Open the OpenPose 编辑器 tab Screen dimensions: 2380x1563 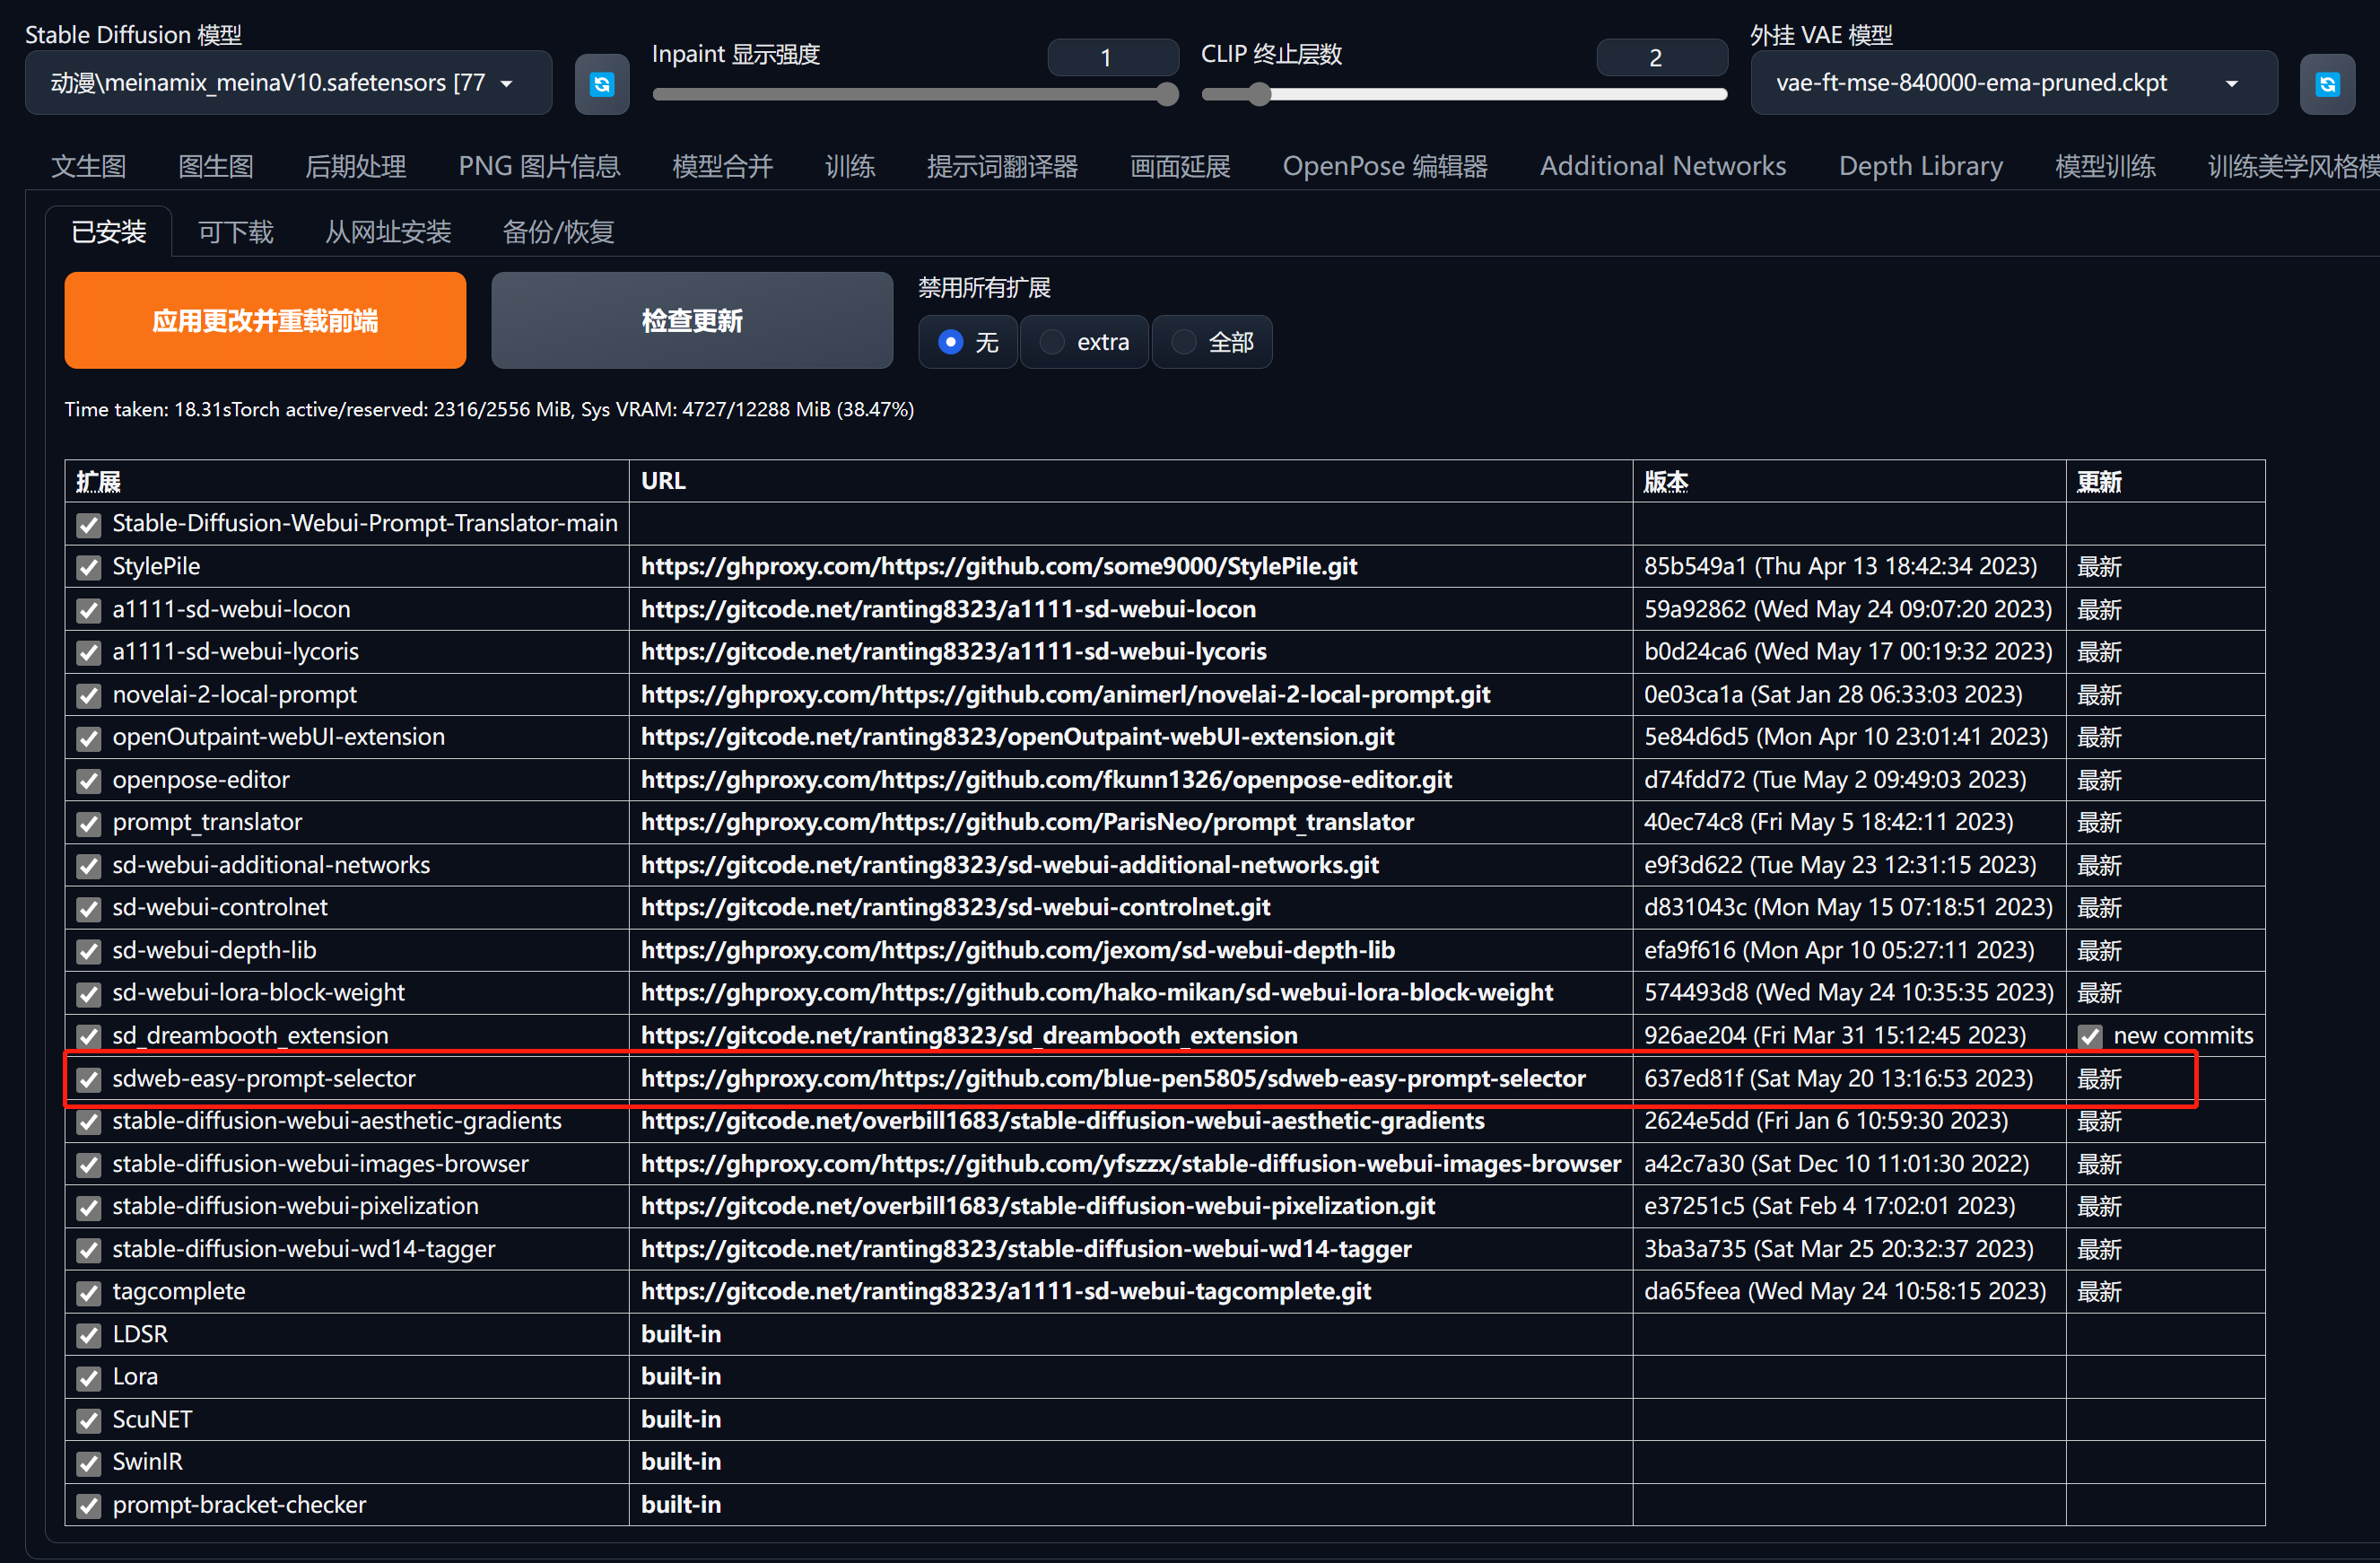tap(1384, 166)
